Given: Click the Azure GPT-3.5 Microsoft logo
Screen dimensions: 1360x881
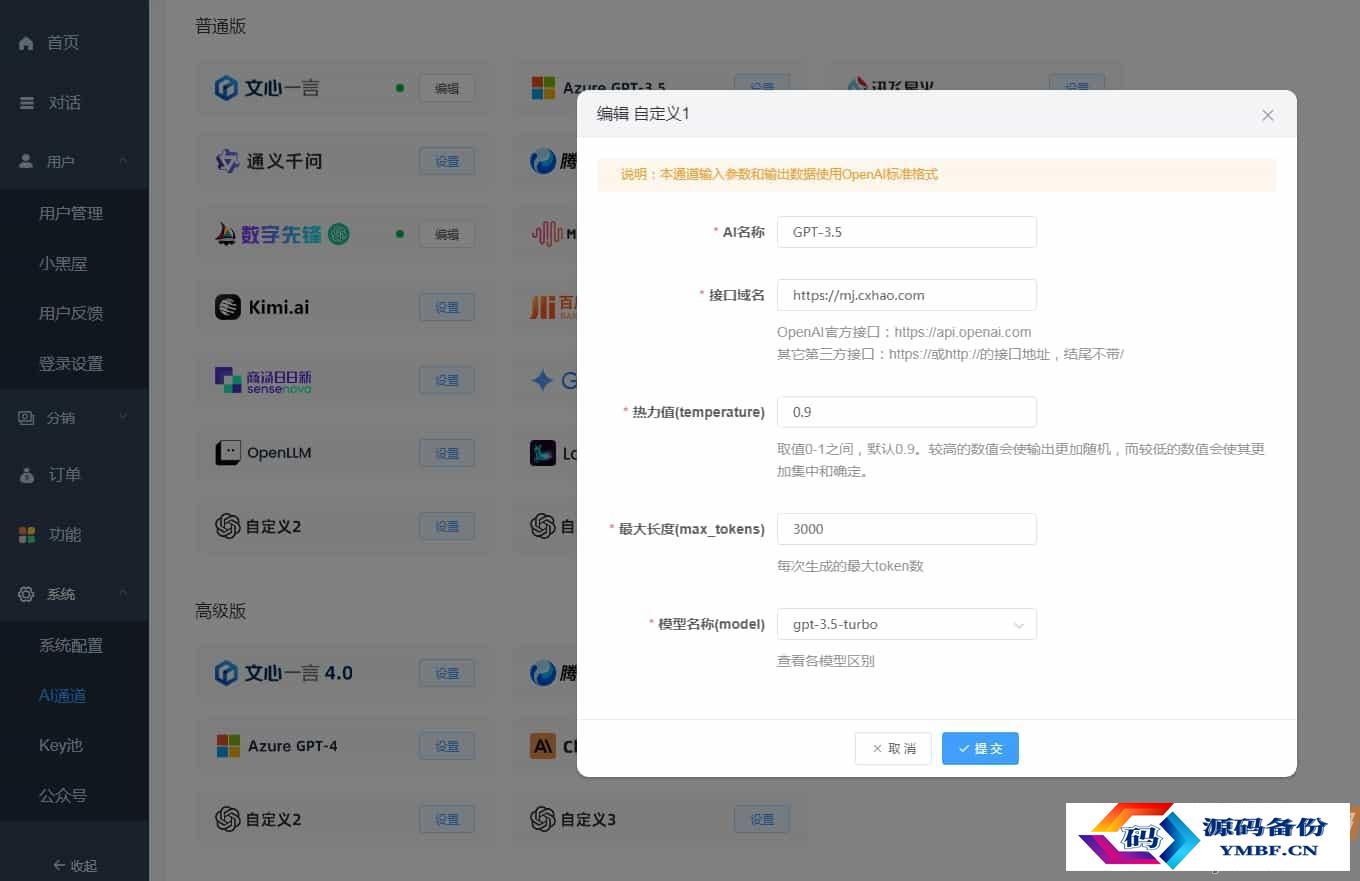Looking at the screenshot, I should (x=543, y=88).
